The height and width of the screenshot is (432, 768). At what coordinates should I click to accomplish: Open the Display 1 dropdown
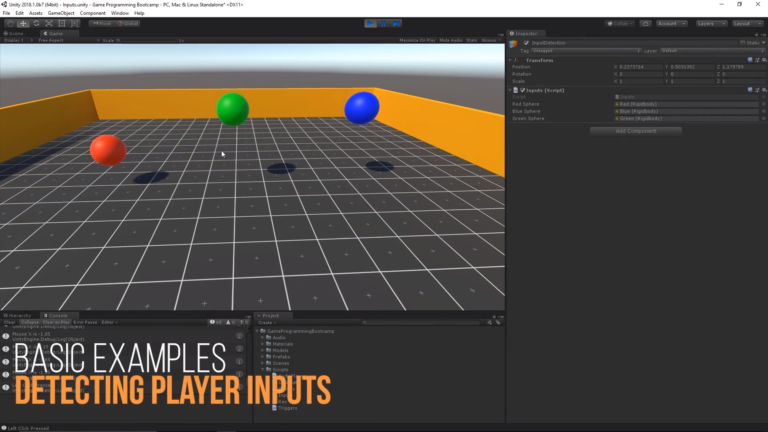click(18, 40)
